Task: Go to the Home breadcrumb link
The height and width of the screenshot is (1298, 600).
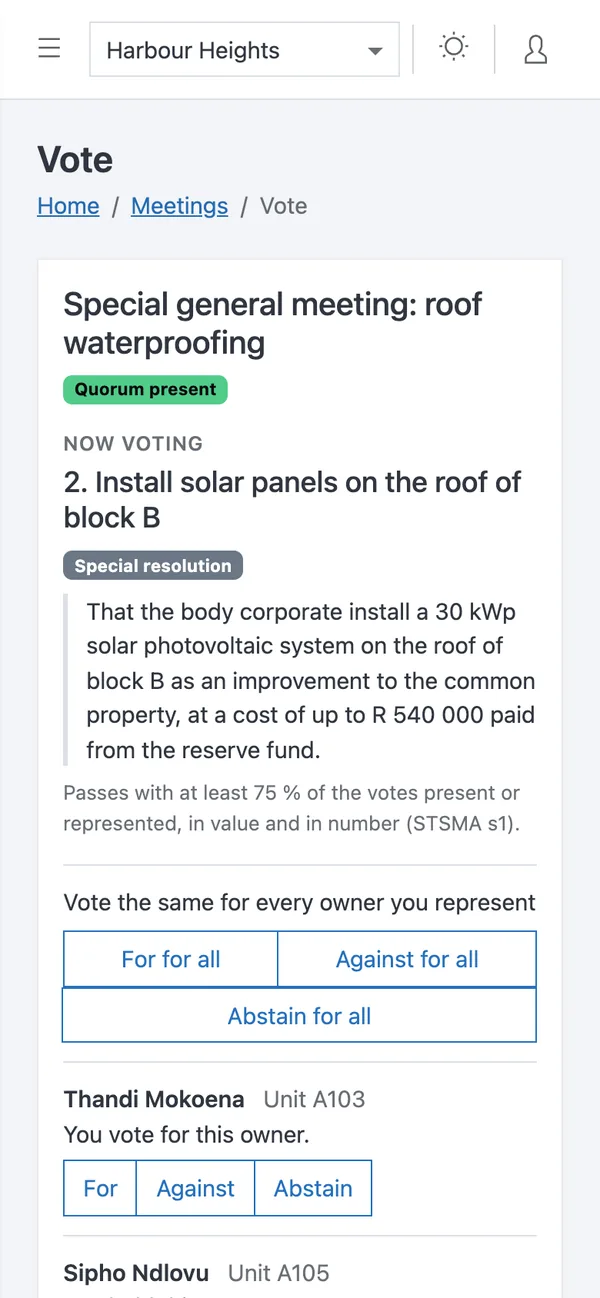Action: [68, 206]
